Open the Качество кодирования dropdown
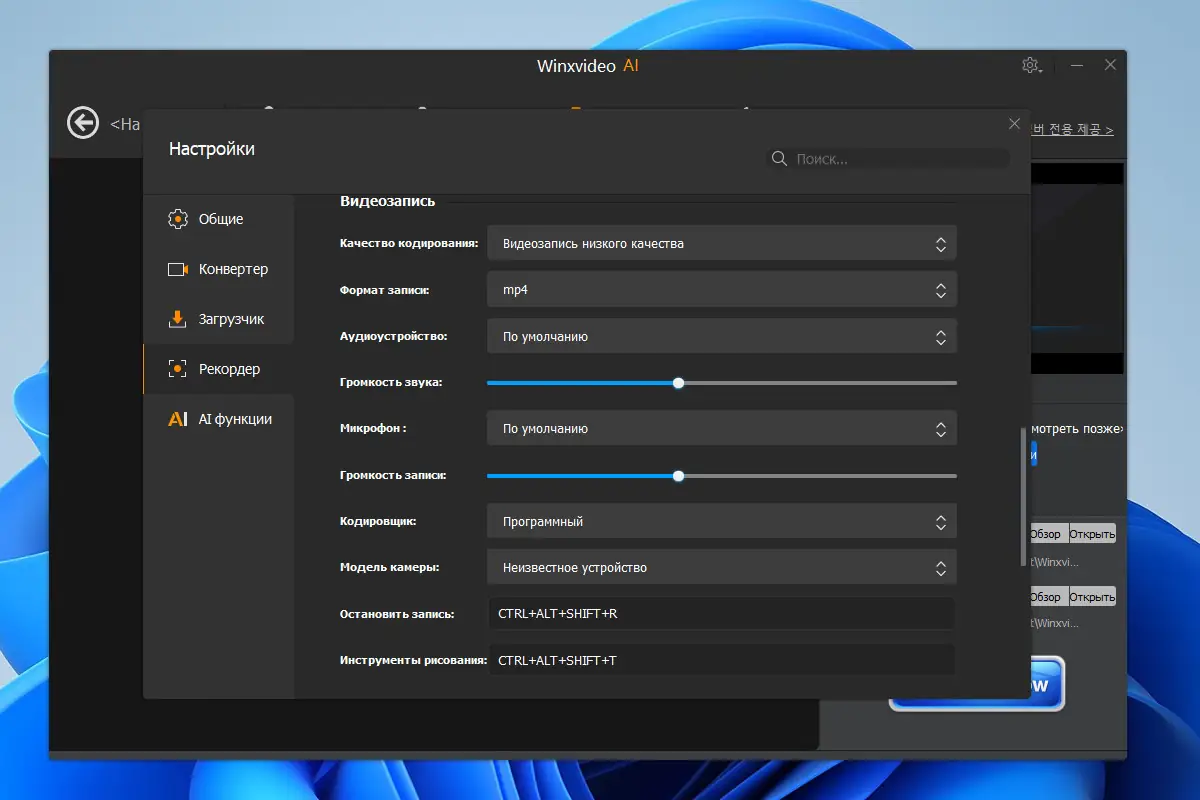1200x800 pixels. coord(722,243)
